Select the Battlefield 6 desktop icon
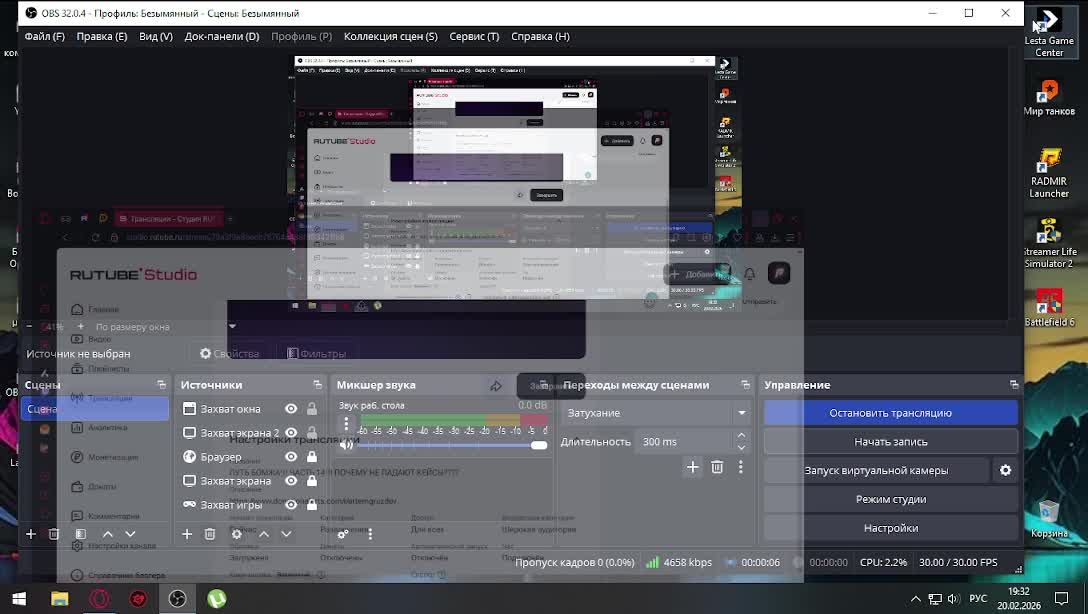Screen dimensions: 1088x614 1048,308
